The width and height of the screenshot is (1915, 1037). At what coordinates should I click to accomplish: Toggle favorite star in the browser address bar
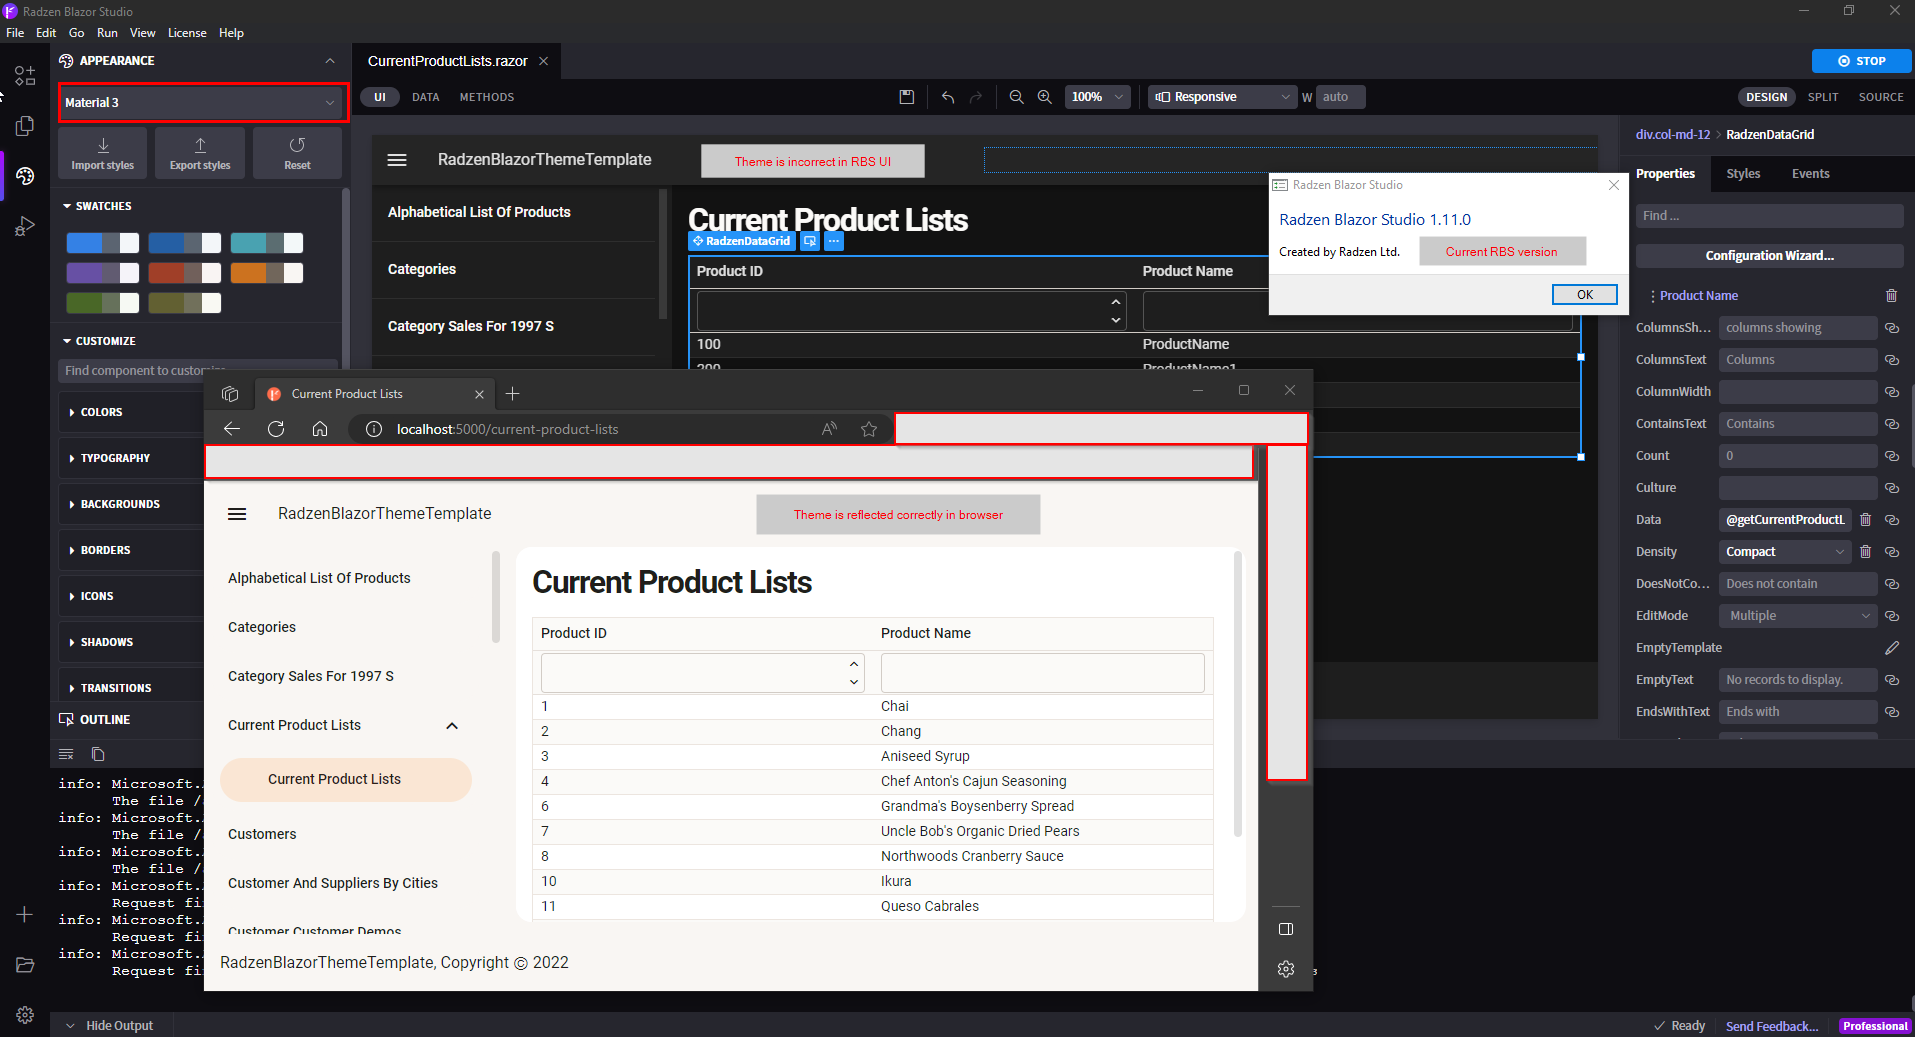point(868,429)
